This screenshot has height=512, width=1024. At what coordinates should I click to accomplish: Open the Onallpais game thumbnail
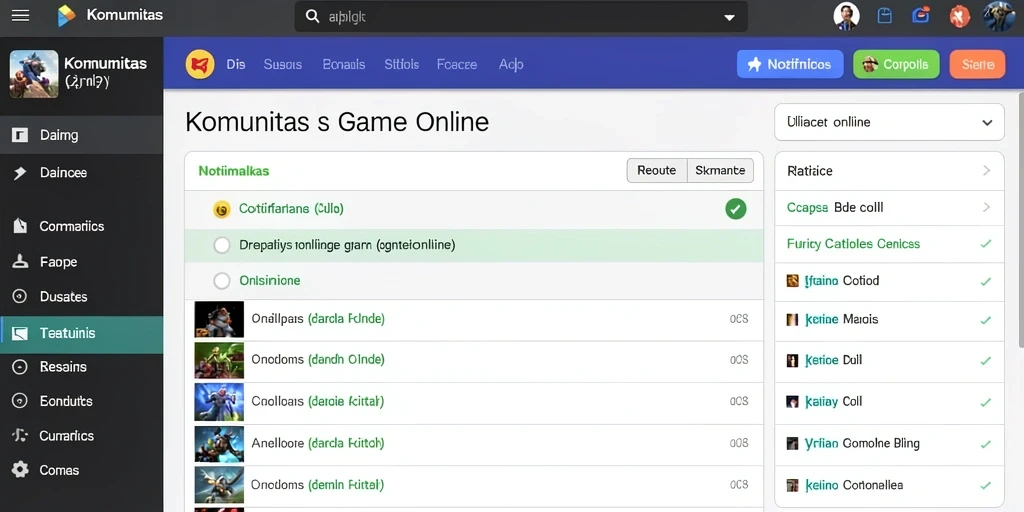coord(219,319)
